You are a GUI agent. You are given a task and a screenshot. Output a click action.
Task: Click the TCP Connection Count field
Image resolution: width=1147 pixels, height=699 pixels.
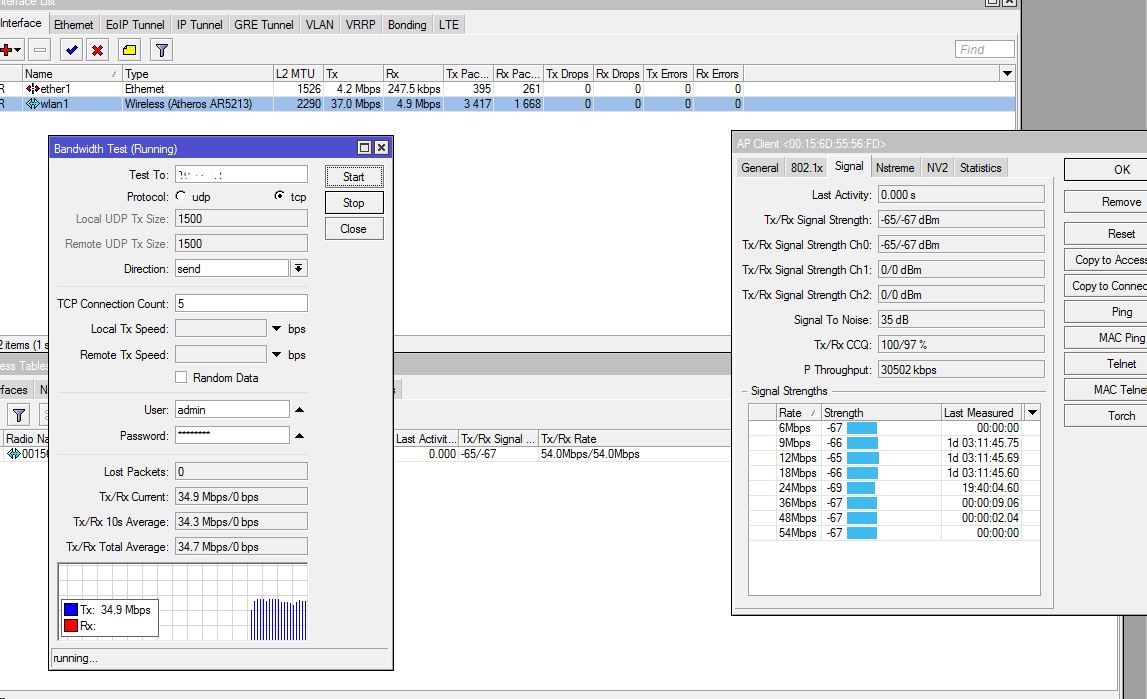[241, 303]
